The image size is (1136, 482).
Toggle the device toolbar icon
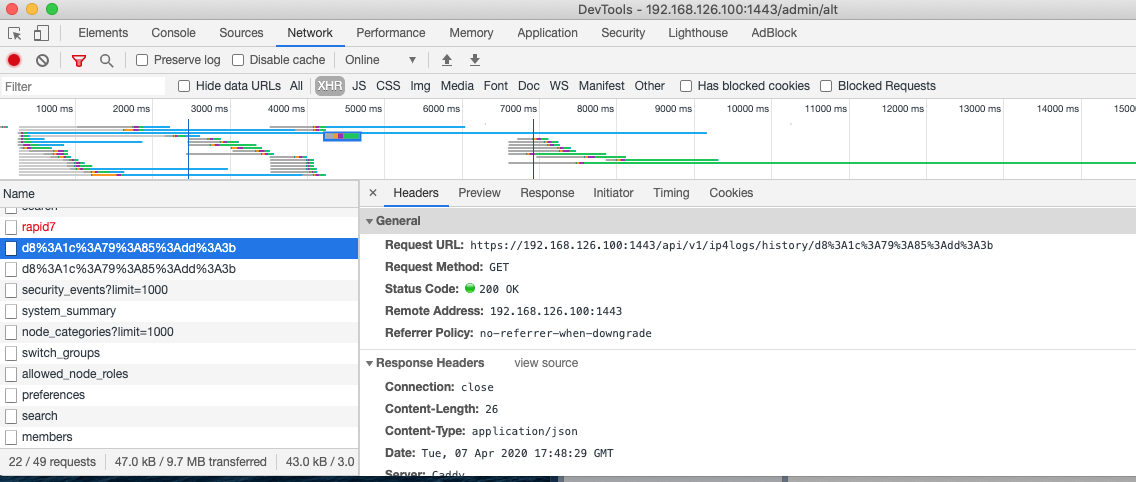pyautogui.click(x=41, y=33)
